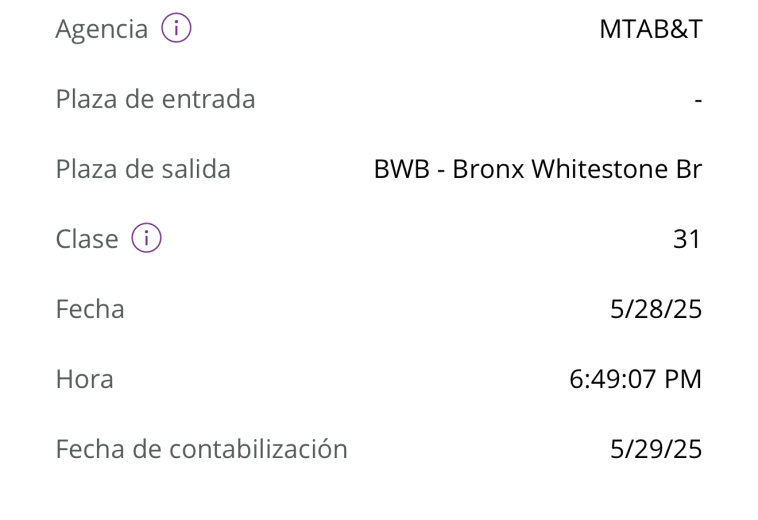Select the 5/29/25 posting date value
This screenshot has width=758, height=520.
click(656, 449)
